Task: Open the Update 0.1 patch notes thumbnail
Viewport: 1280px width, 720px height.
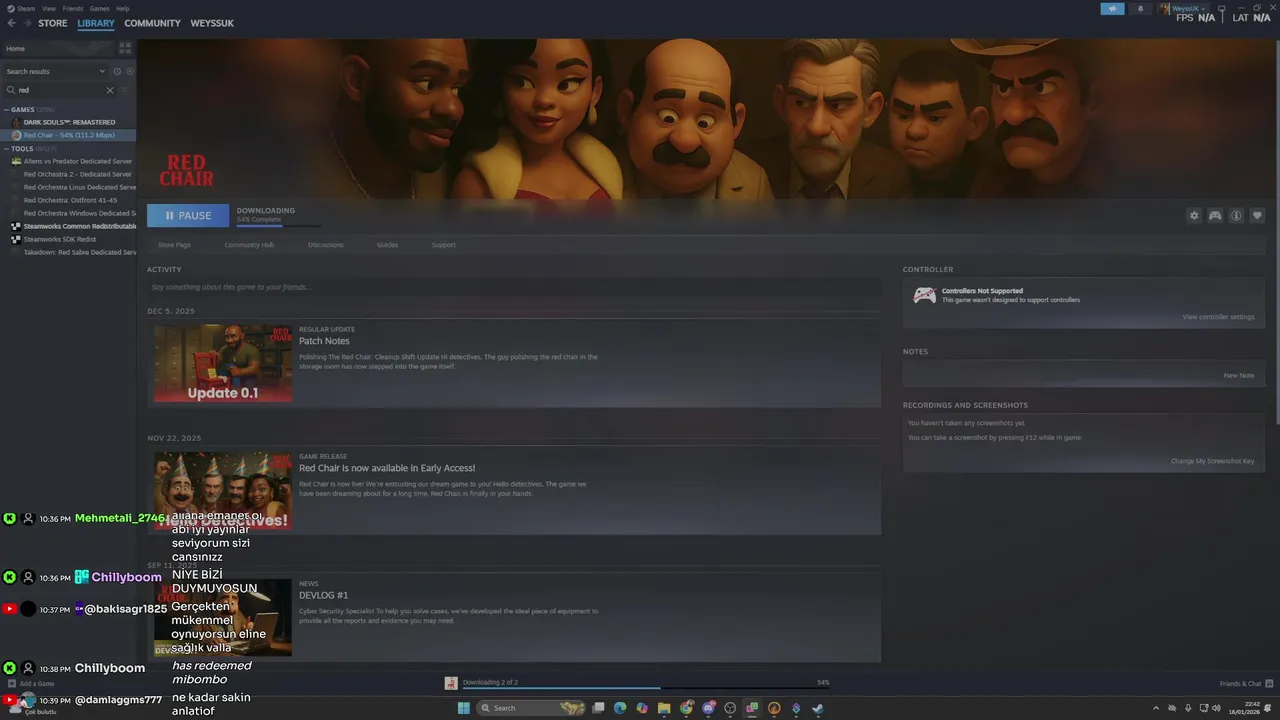Action: pyautogui.click(x=223, y=363)
